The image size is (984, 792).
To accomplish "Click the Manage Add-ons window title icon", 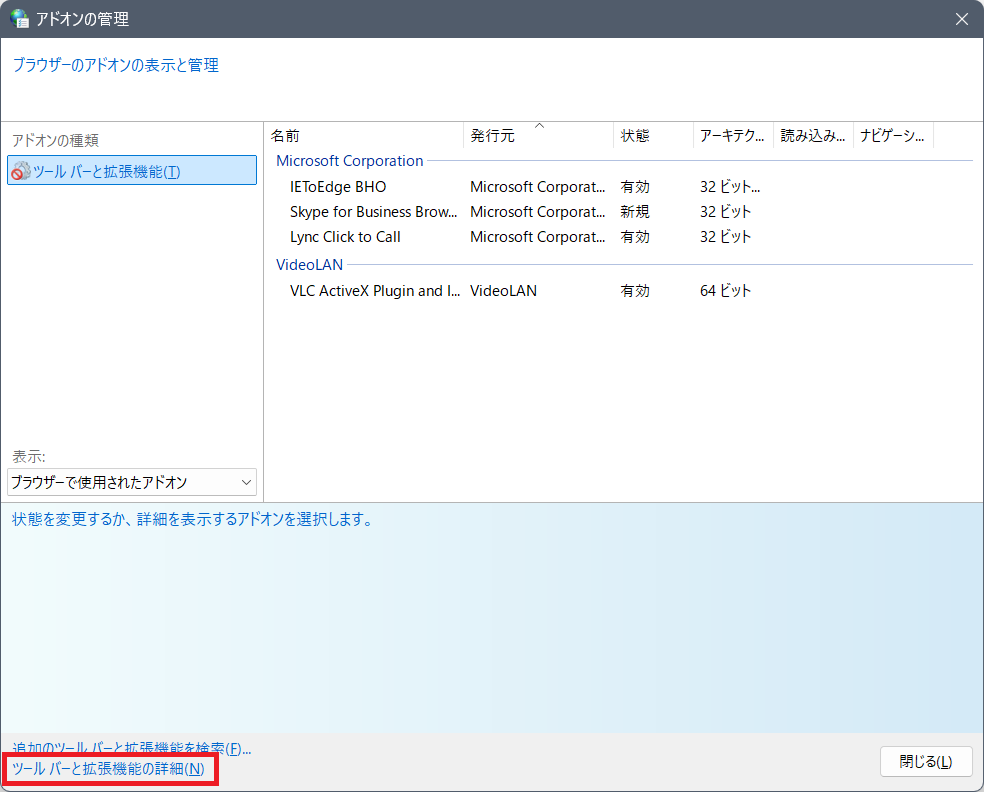I will click(x=20, y=19).
